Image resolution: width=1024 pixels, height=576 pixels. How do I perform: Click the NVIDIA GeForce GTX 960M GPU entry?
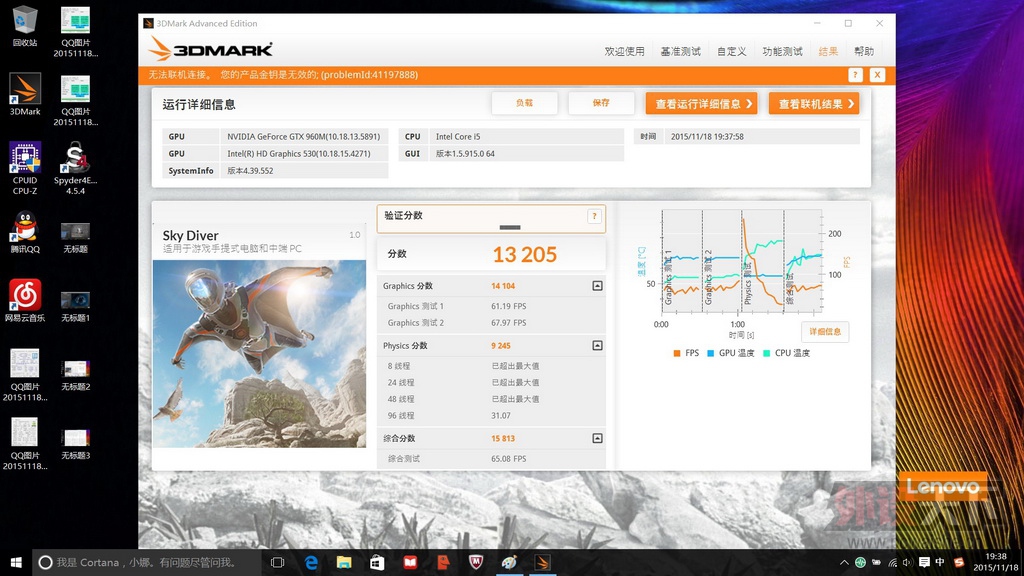coord(304,136)
